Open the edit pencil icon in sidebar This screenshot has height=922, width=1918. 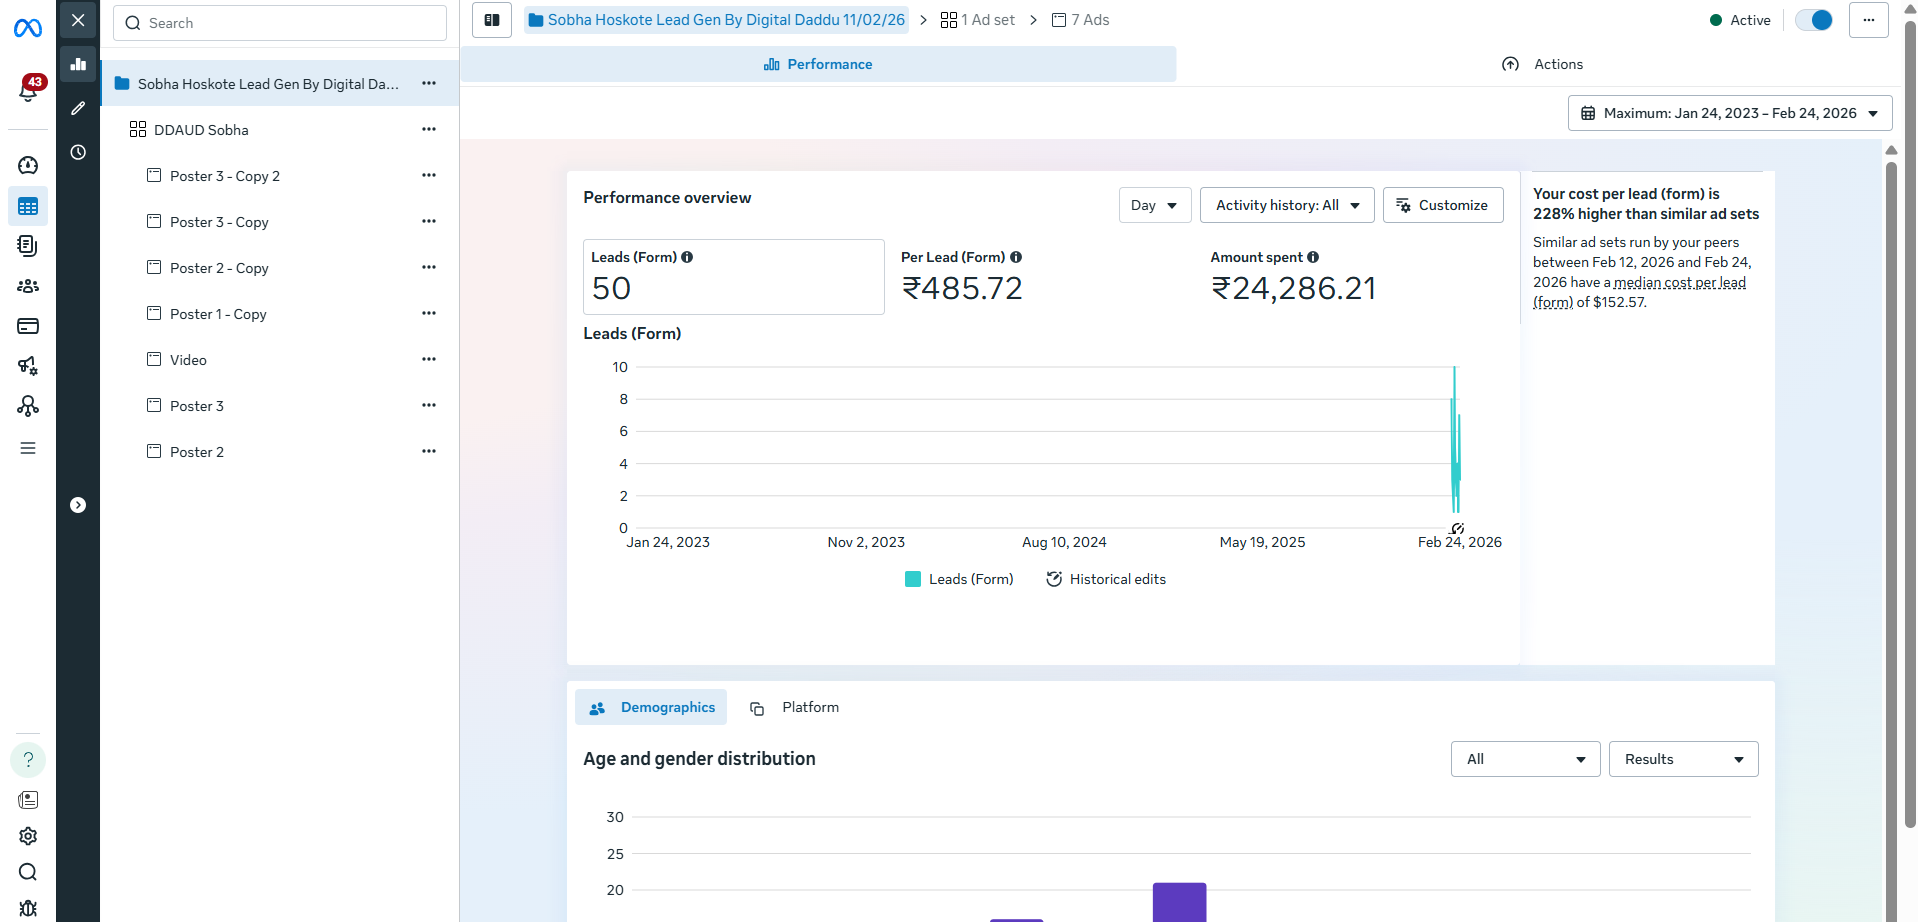[x=78, y=108]
